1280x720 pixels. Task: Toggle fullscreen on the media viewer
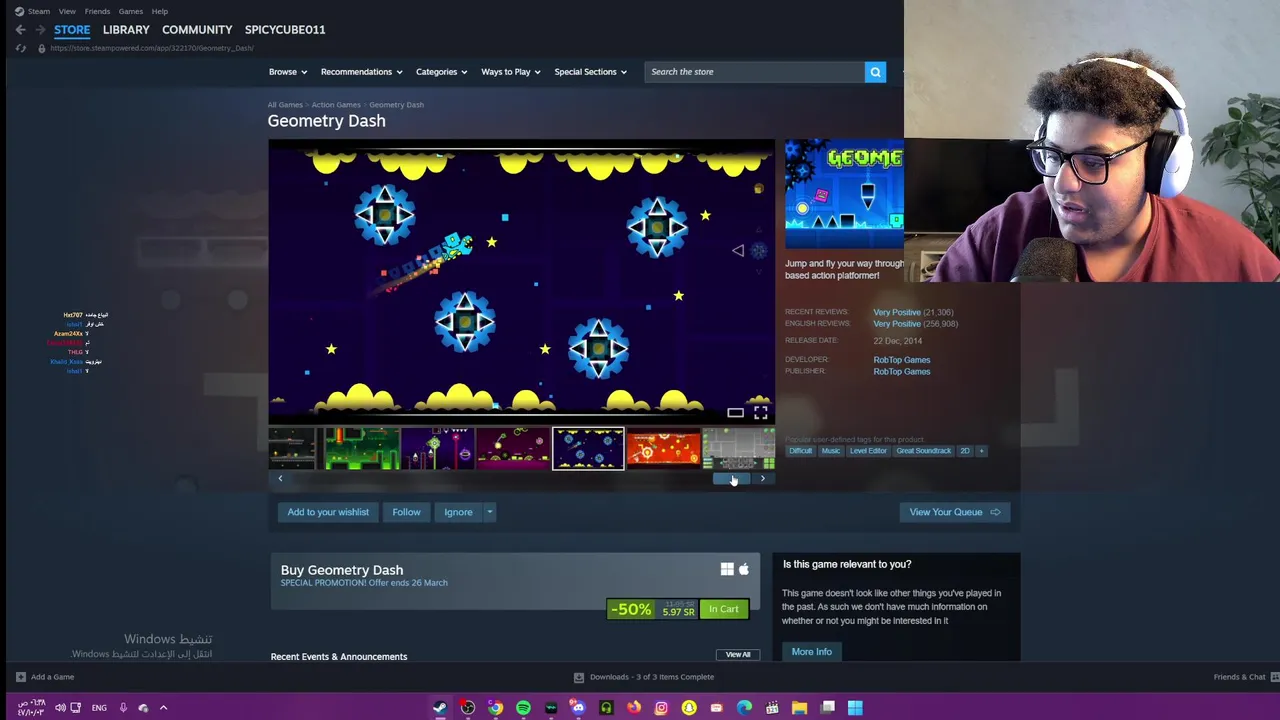[761, 412]
